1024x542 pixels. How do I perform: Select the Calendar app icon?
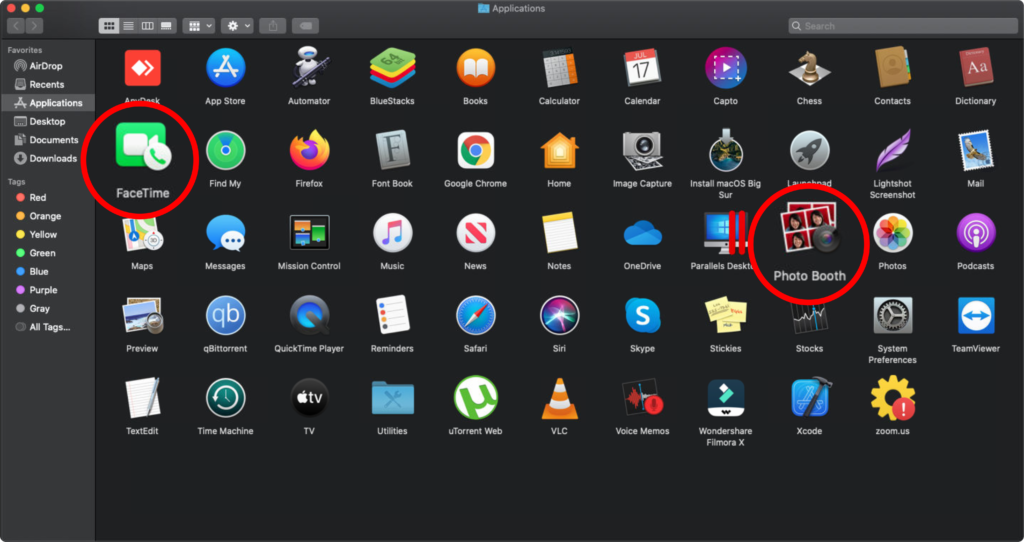[643, 68]
